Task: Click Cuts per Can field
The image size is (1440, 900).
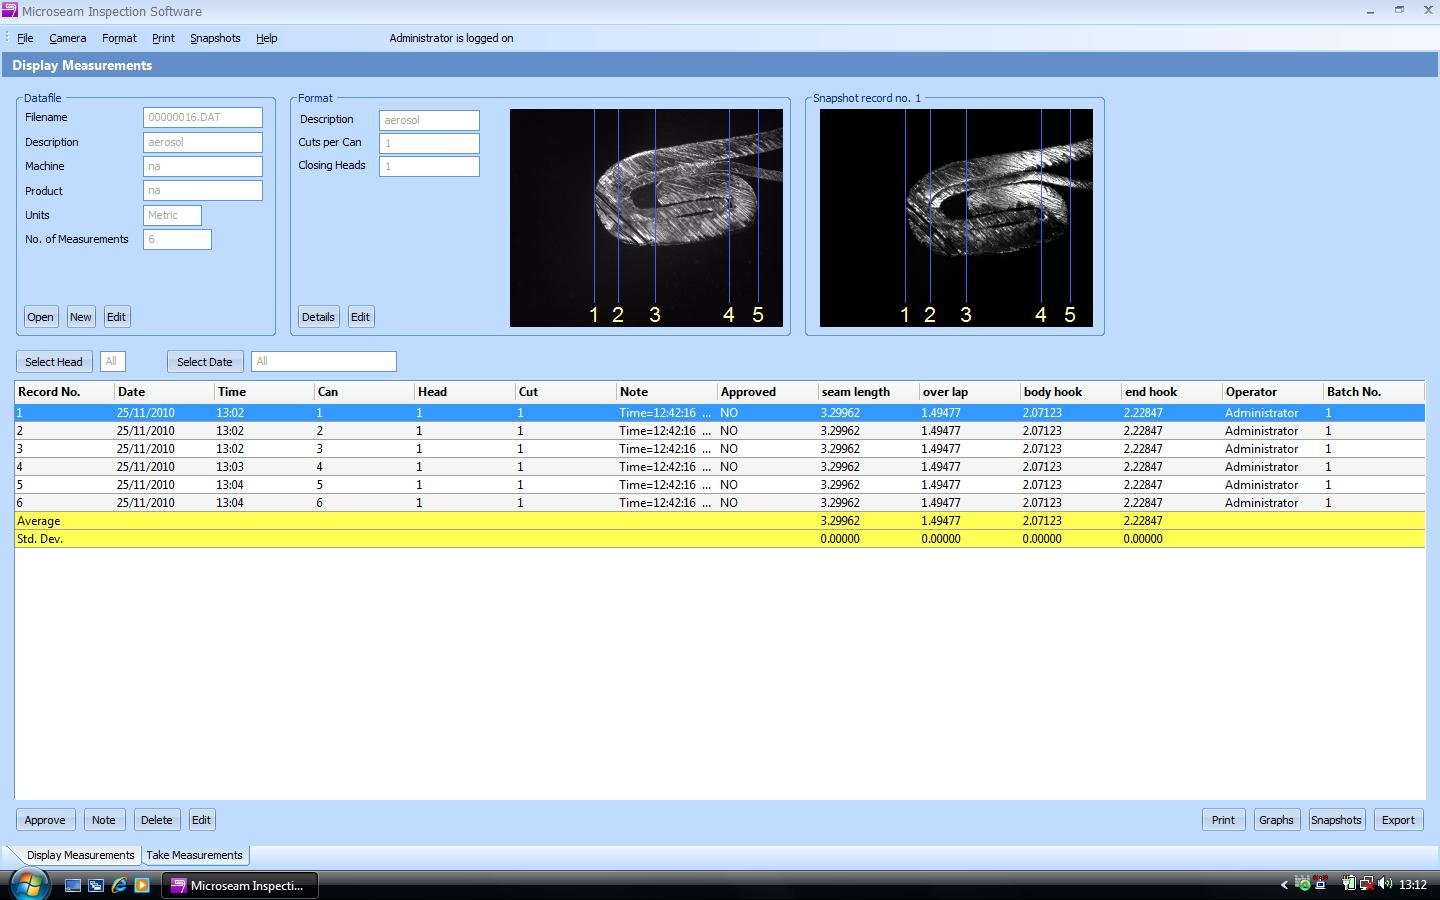Action: pos(429,143)
